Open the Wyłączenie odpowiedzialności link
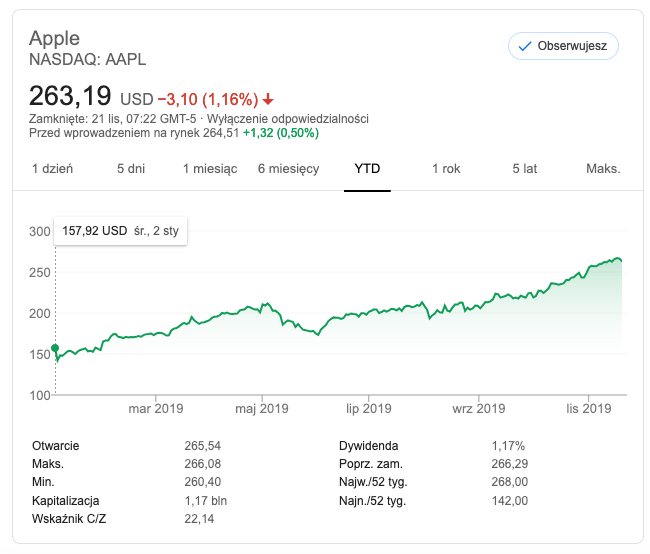650x554 pixels. tap(288, 119)
